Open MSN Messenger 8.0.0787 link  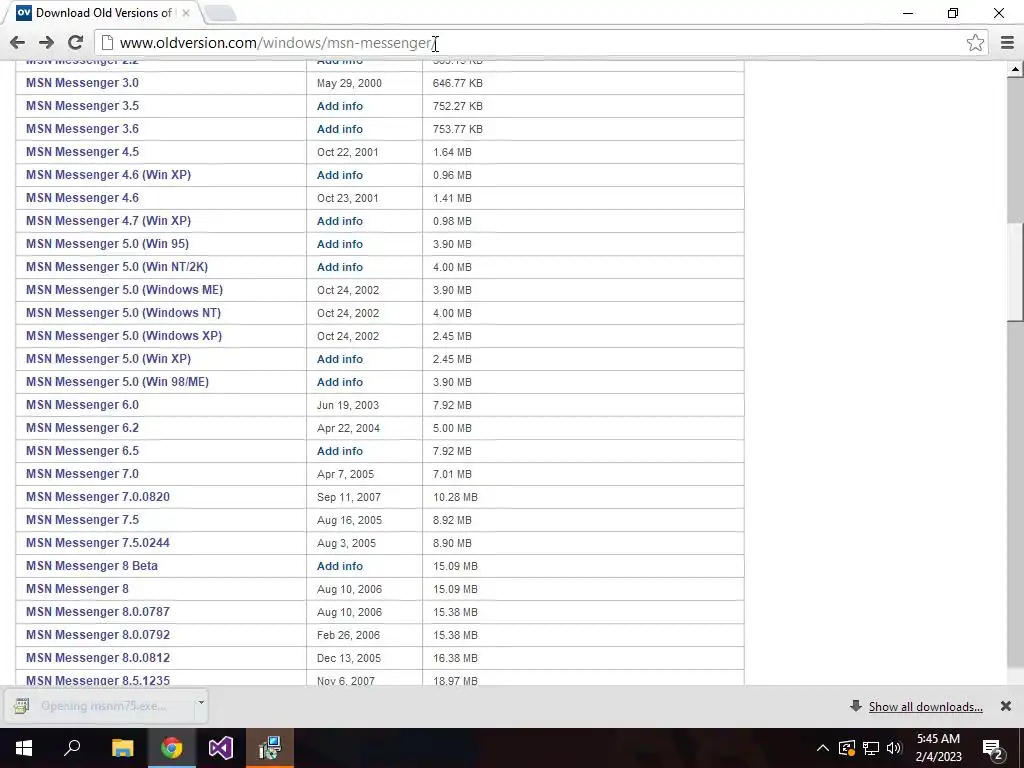click(x=98, y=612)
